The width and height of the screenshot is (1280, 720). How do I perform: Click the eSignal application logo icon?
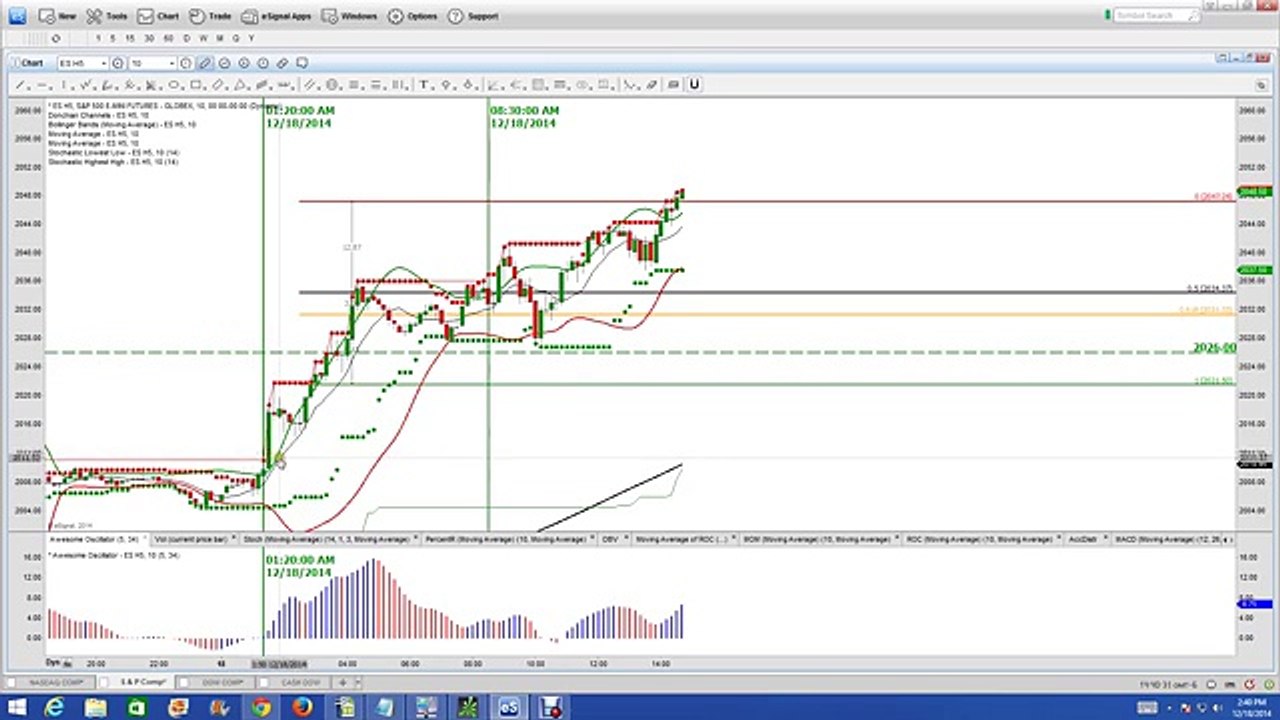click(x=16, y=15)
